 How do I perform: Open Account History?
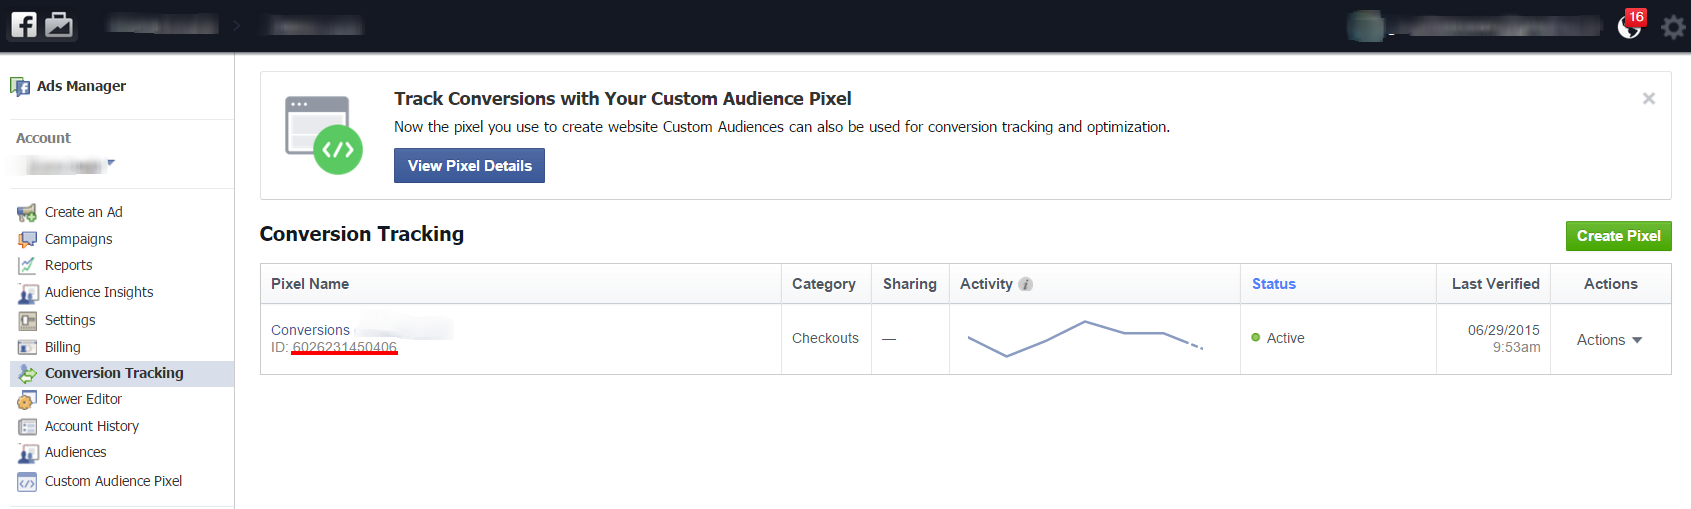[x=92, y=426]
